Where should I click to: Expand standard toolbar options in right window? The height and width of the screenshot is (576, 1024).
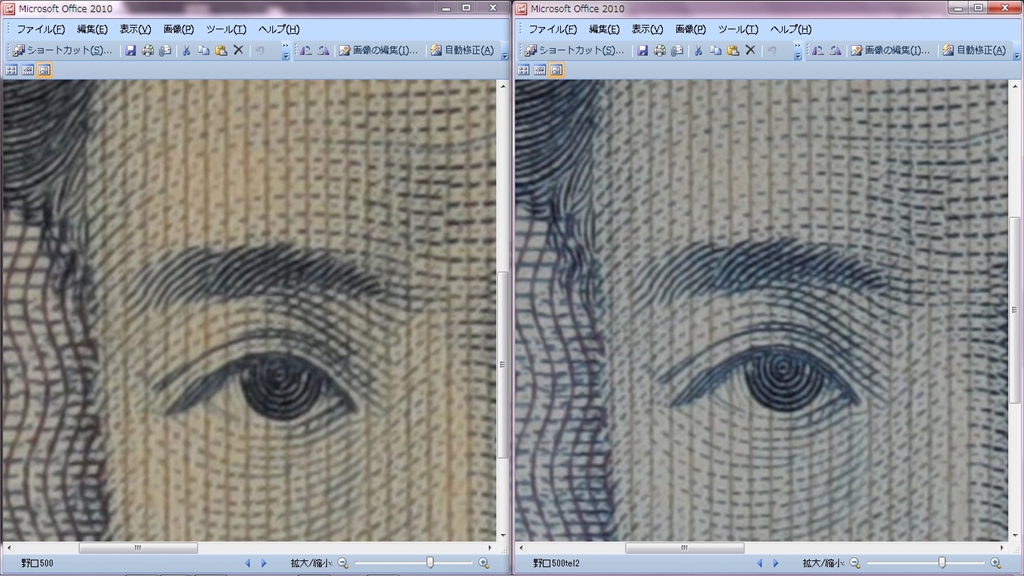797,51
